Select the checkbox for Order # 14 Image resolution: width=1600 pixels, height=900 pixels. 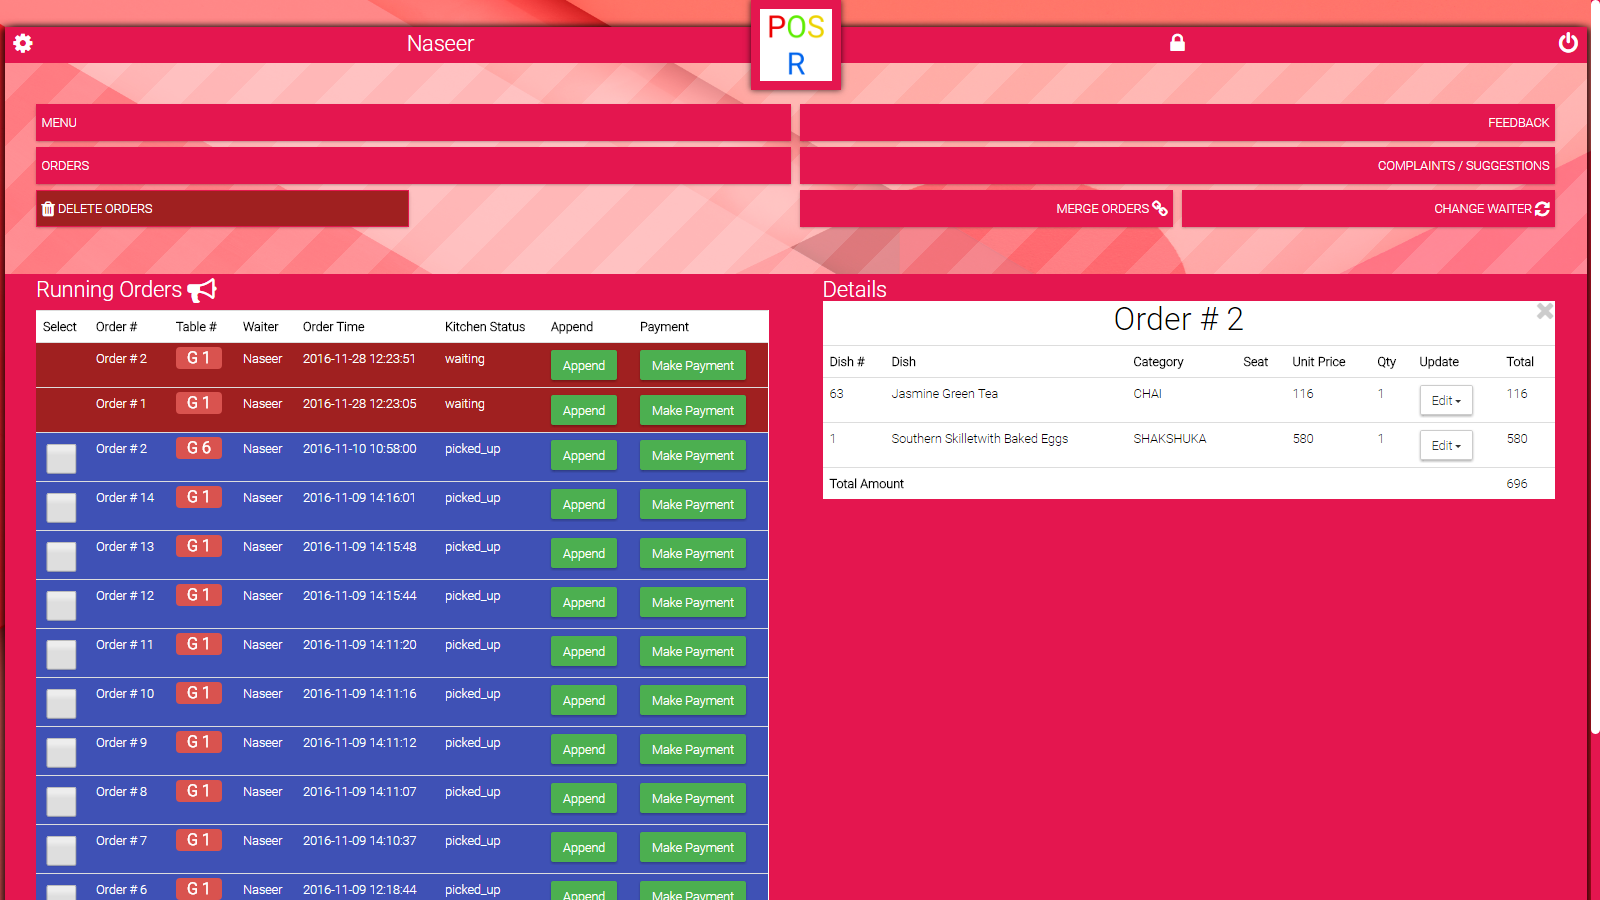(x=61, y=508)
